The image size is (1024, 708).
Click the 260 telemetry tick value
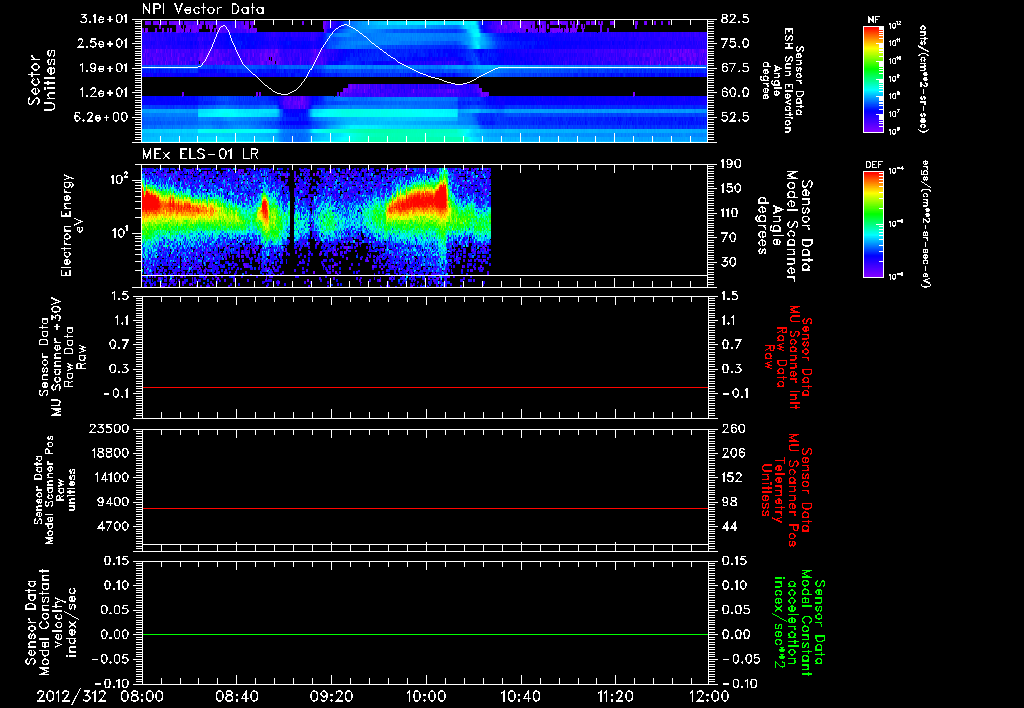[x=731, y=429]
